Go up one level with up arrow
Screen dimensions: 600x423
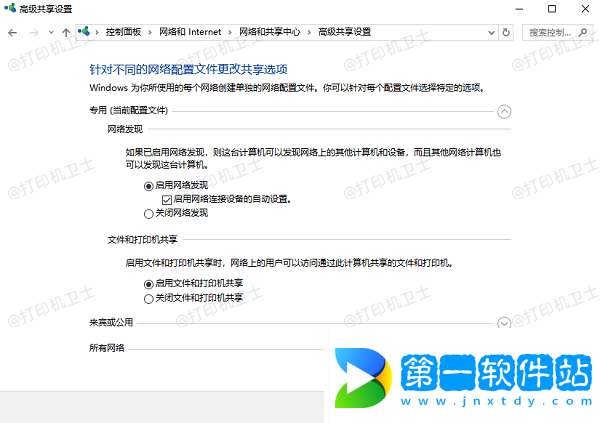pyautogui.click(x=66, y=33)
